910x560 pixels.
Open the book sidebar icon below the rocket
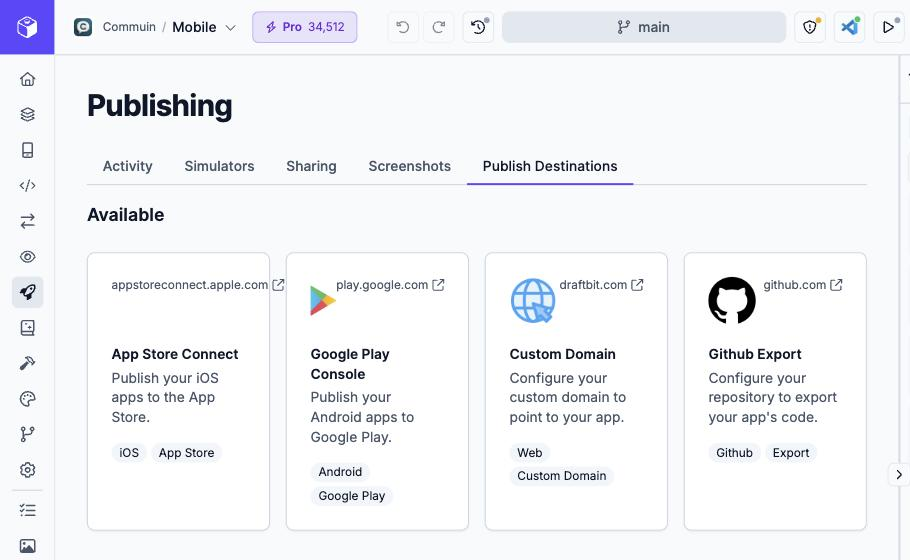click(x=27, y=328)
